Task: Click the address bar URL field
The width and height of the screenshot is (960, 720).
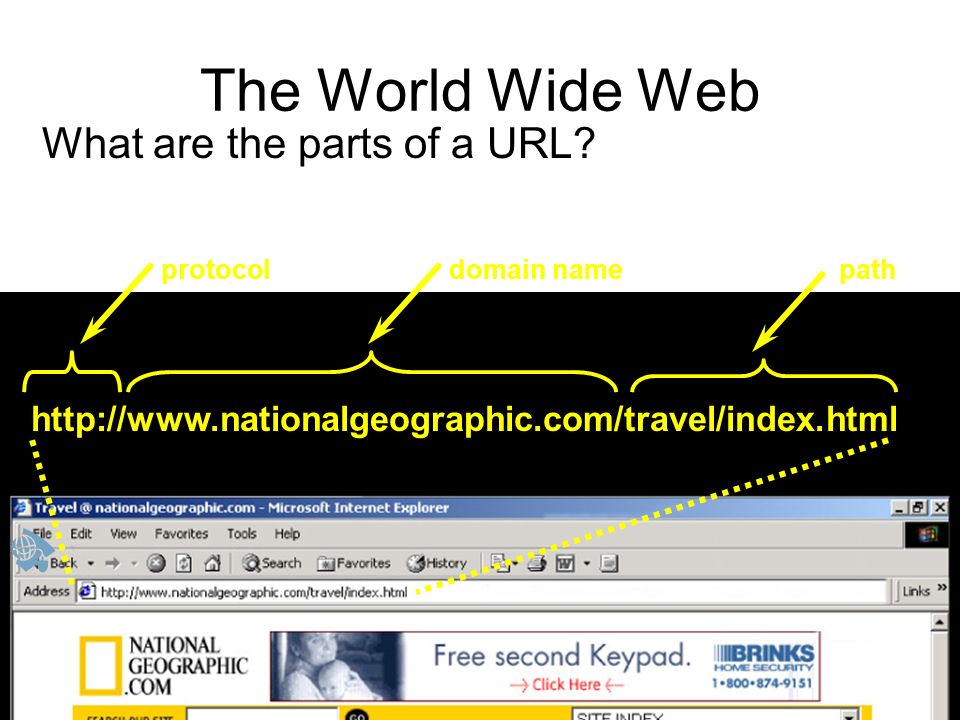Action: [x=482, y=591]
